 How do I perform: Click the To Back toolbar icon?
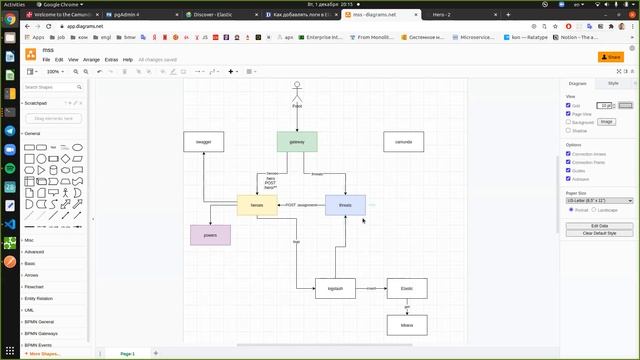click(x=149, y=71)
